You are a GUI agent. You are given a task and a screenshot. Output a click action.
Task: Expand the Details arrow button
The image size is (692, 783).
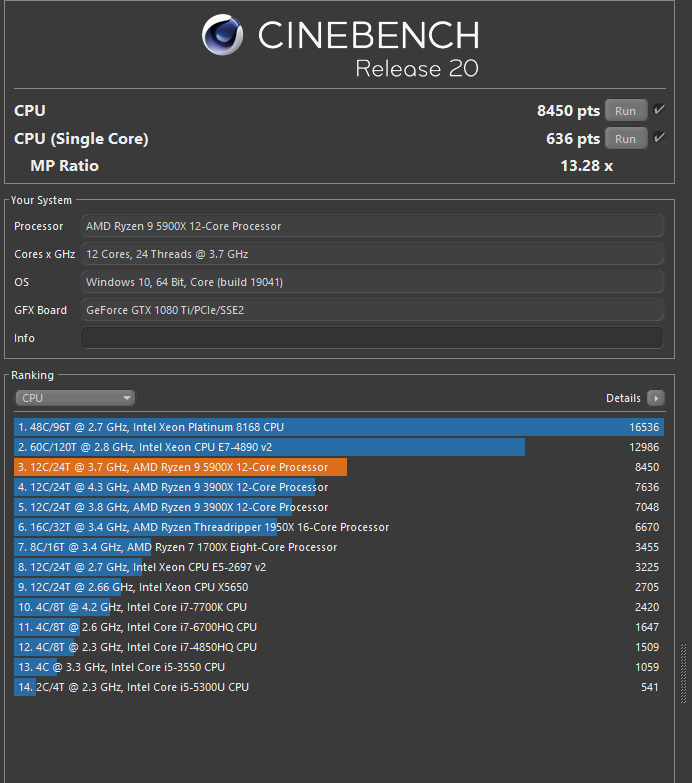[x=656, y=398]
